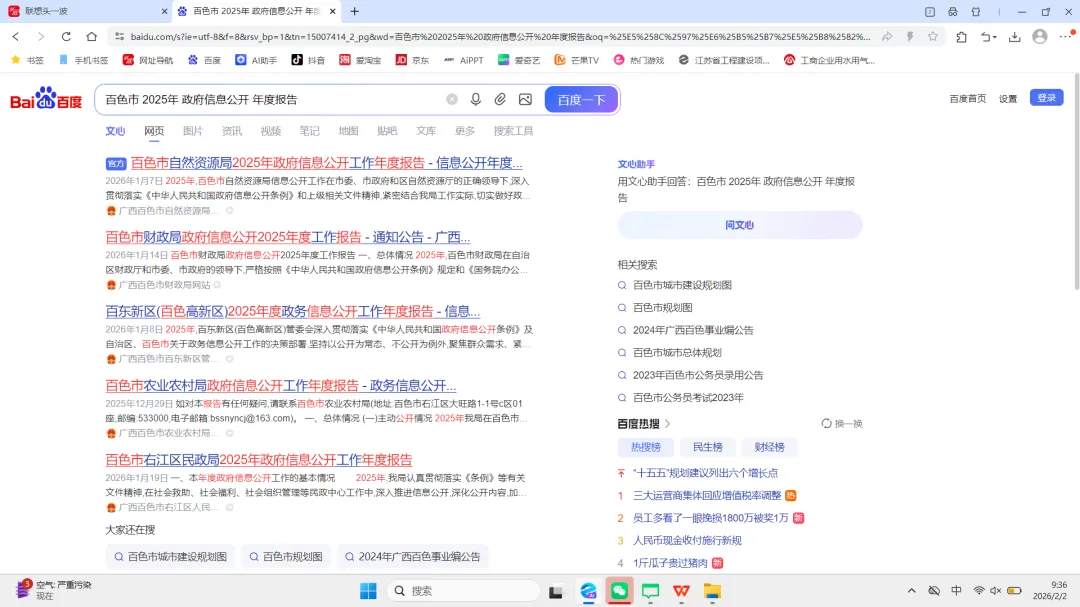The width and height of the screenshot is (1080, 607).
Task: Open the 设置 link at top right
Action: 1008,99
